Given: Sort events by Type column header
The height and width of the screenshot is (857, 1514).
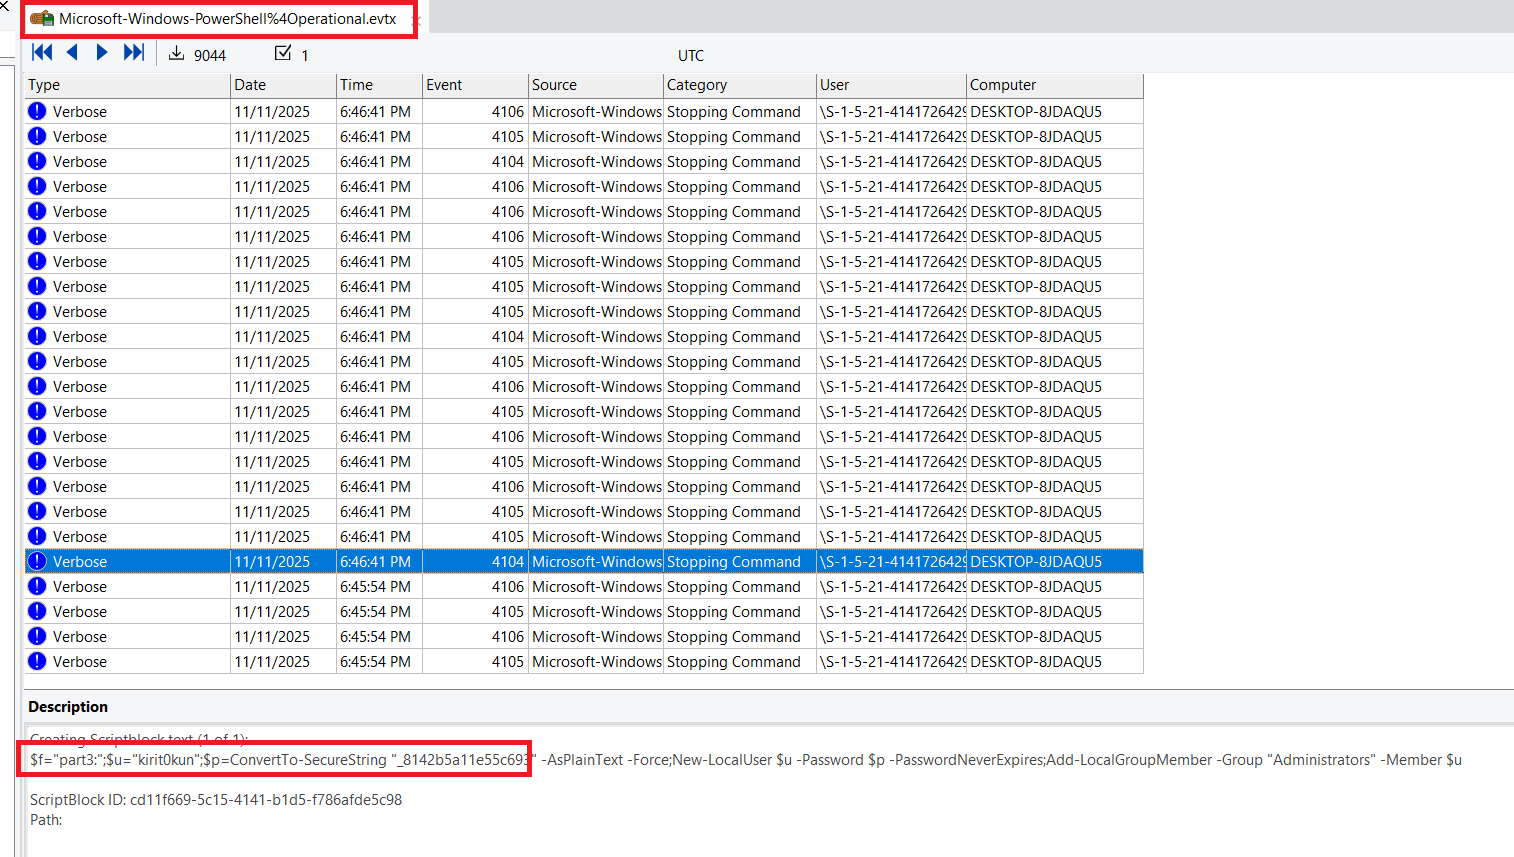Looking at the screenshot, I should [x=127, y=85].
